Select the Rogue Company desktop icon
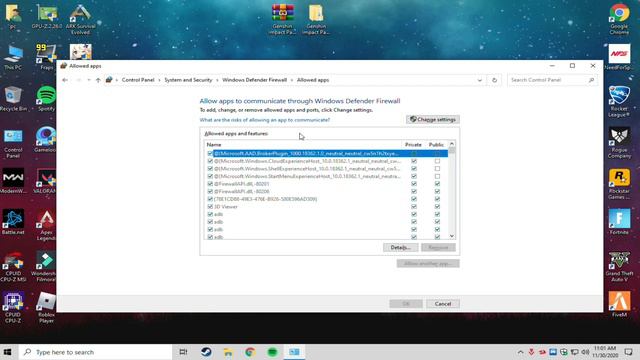The height and width of the screenshot is (360, 640). tap(619, 142)
